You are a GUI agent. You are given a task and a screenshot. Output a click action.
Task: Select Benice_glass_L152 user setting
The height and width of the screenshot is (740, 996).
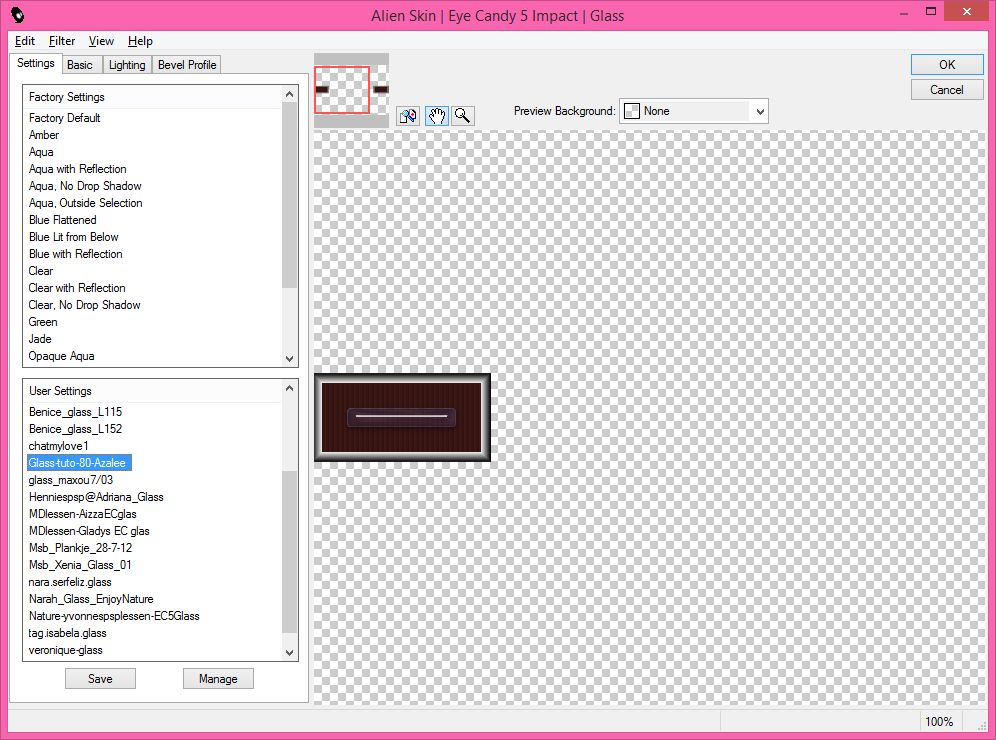tap(76, 429)
